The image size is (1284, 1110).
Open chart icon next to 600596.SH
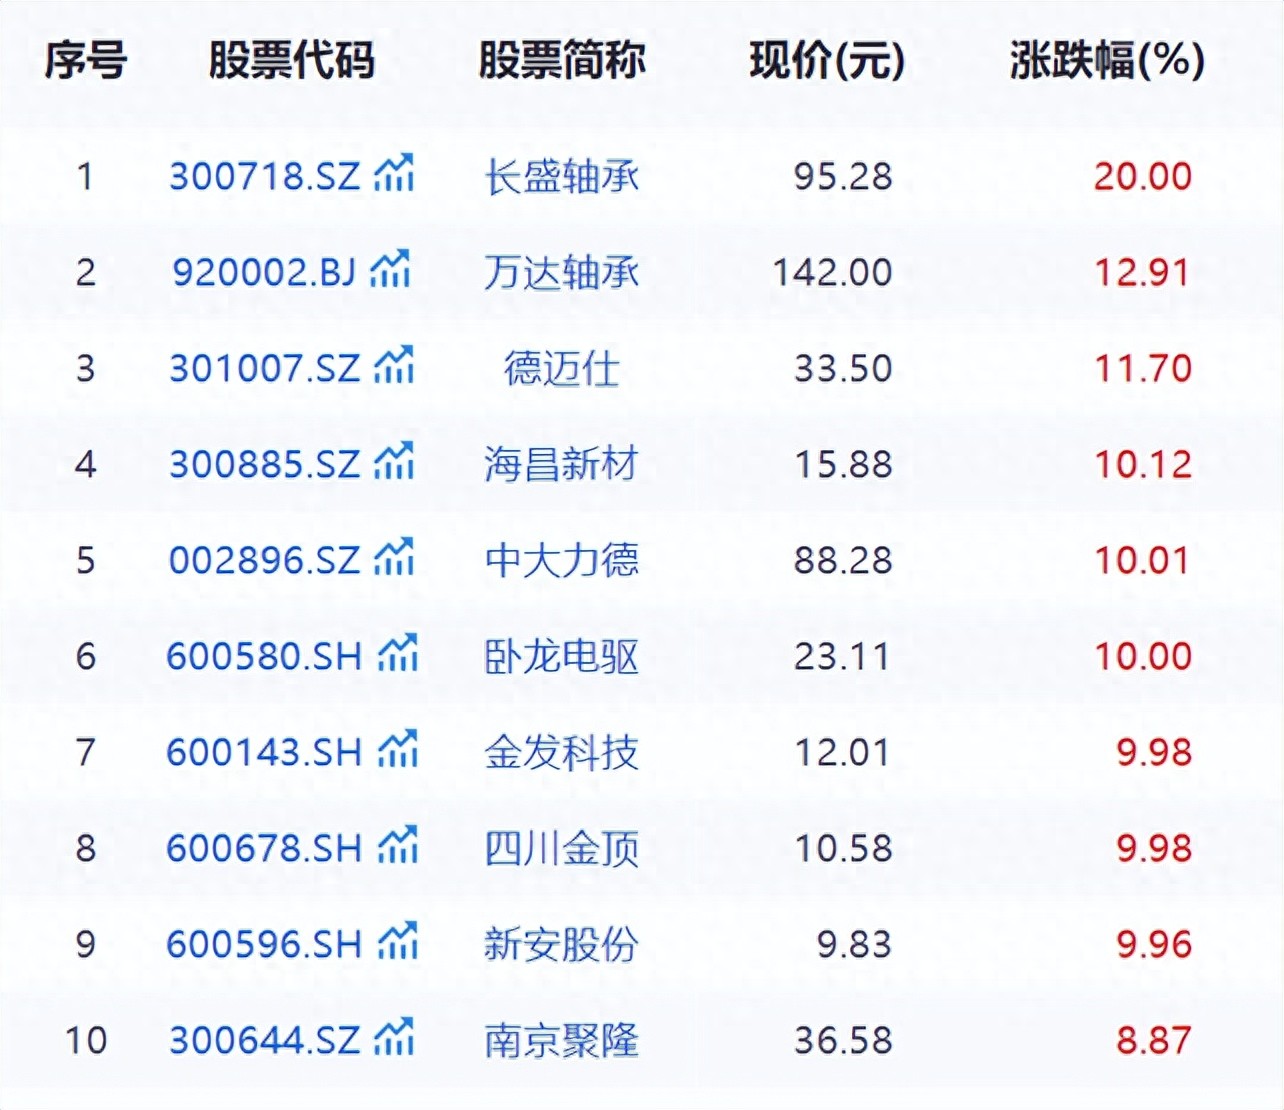[398, 941]
